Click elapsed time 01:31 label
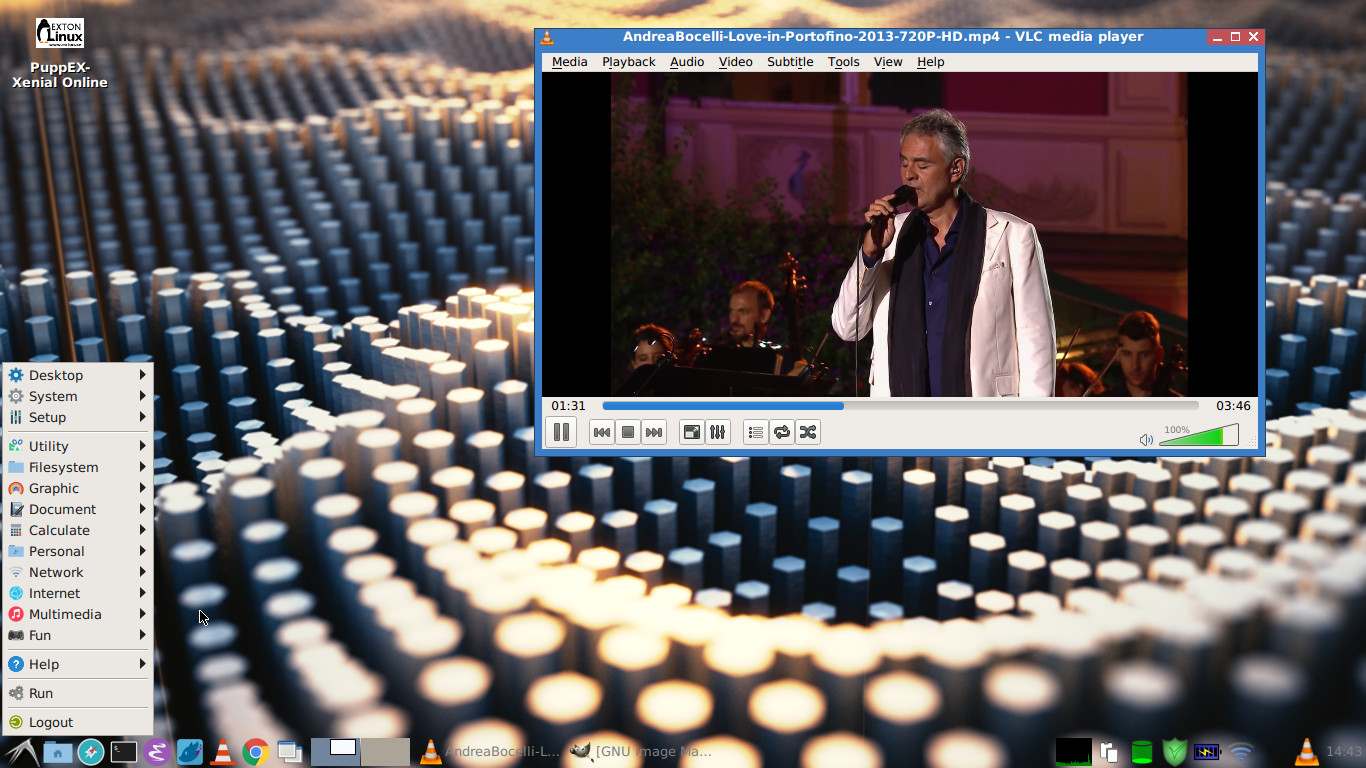Viewport: 1366px width, 768px height. (568, 406)
